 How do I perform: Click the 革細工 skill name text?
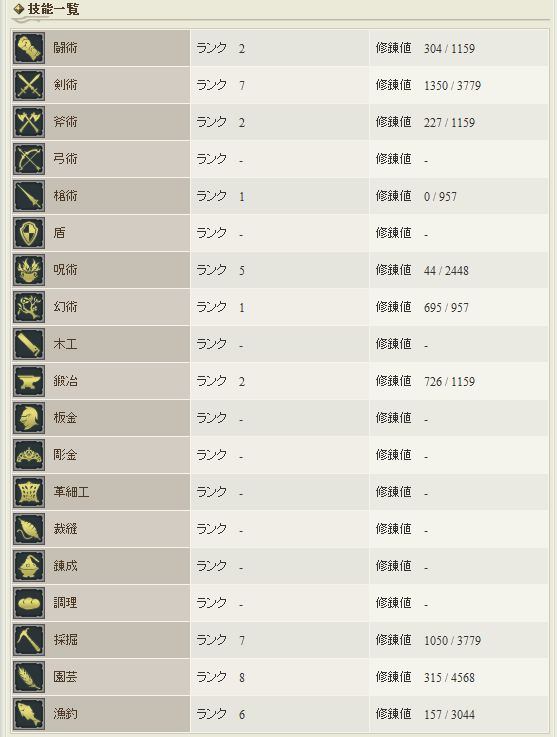click(x=71, y=492)
